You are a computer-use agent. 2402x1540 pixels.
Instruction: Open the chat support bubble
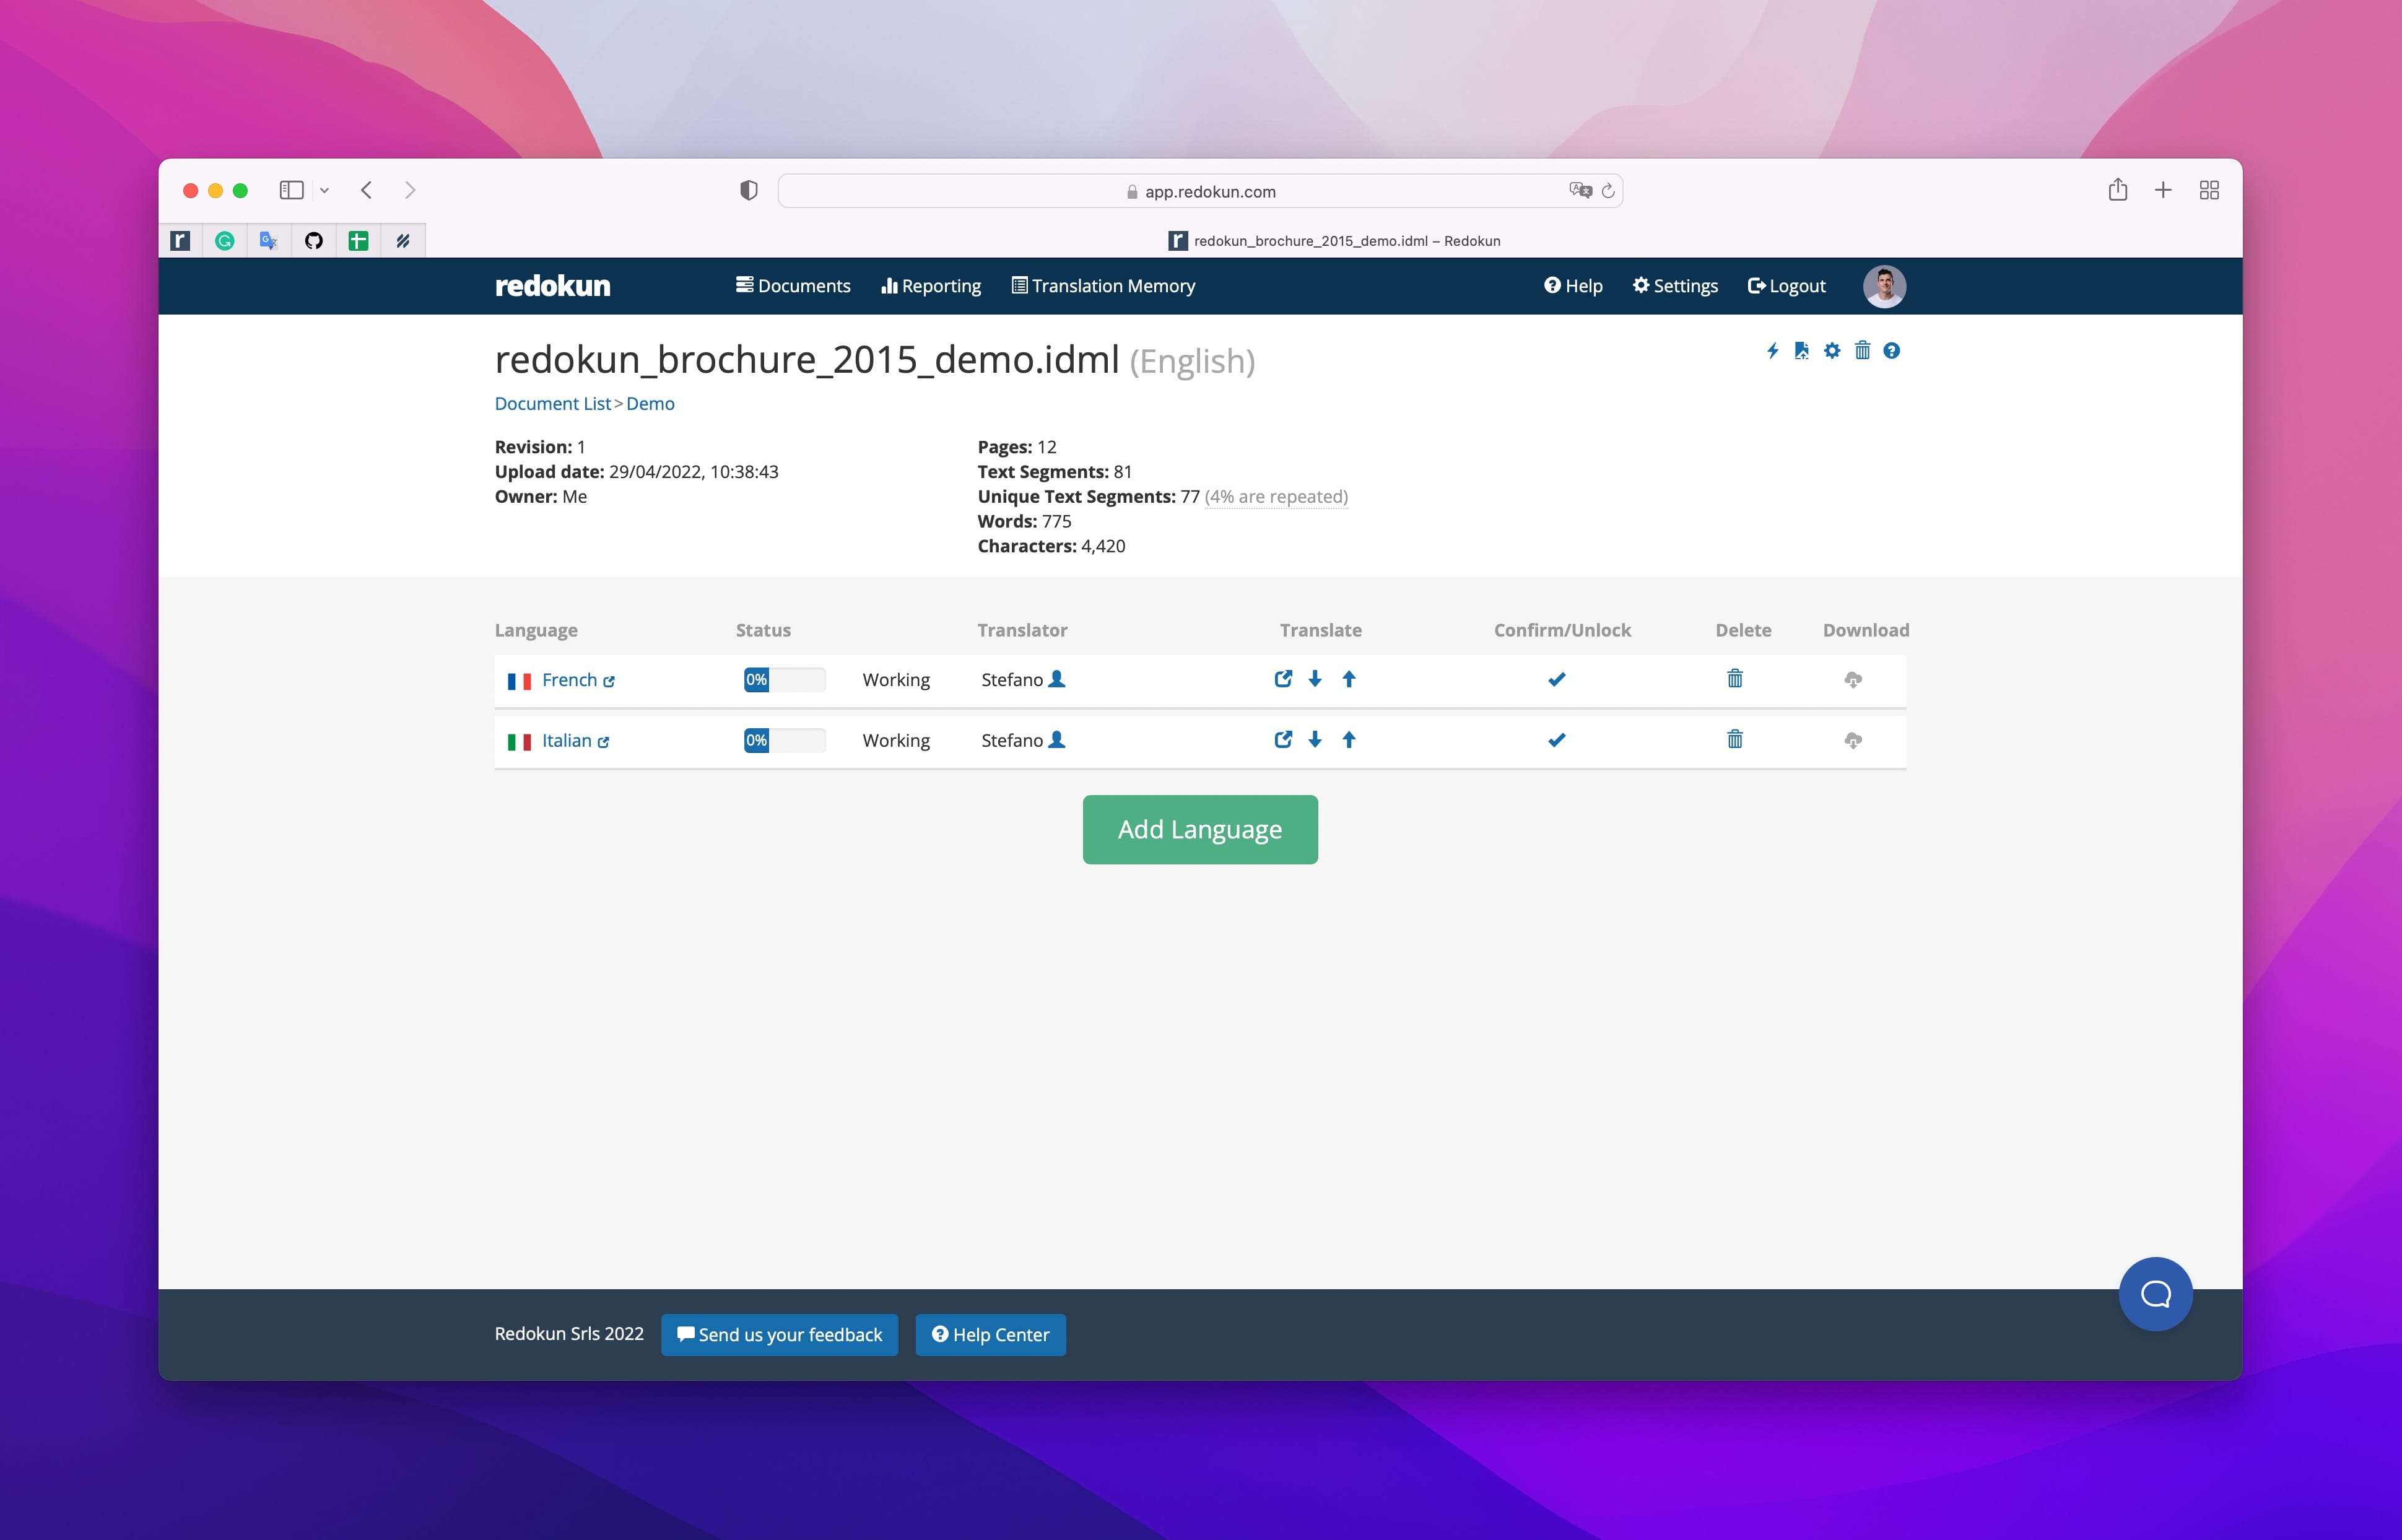(x=2155, y=1294)
